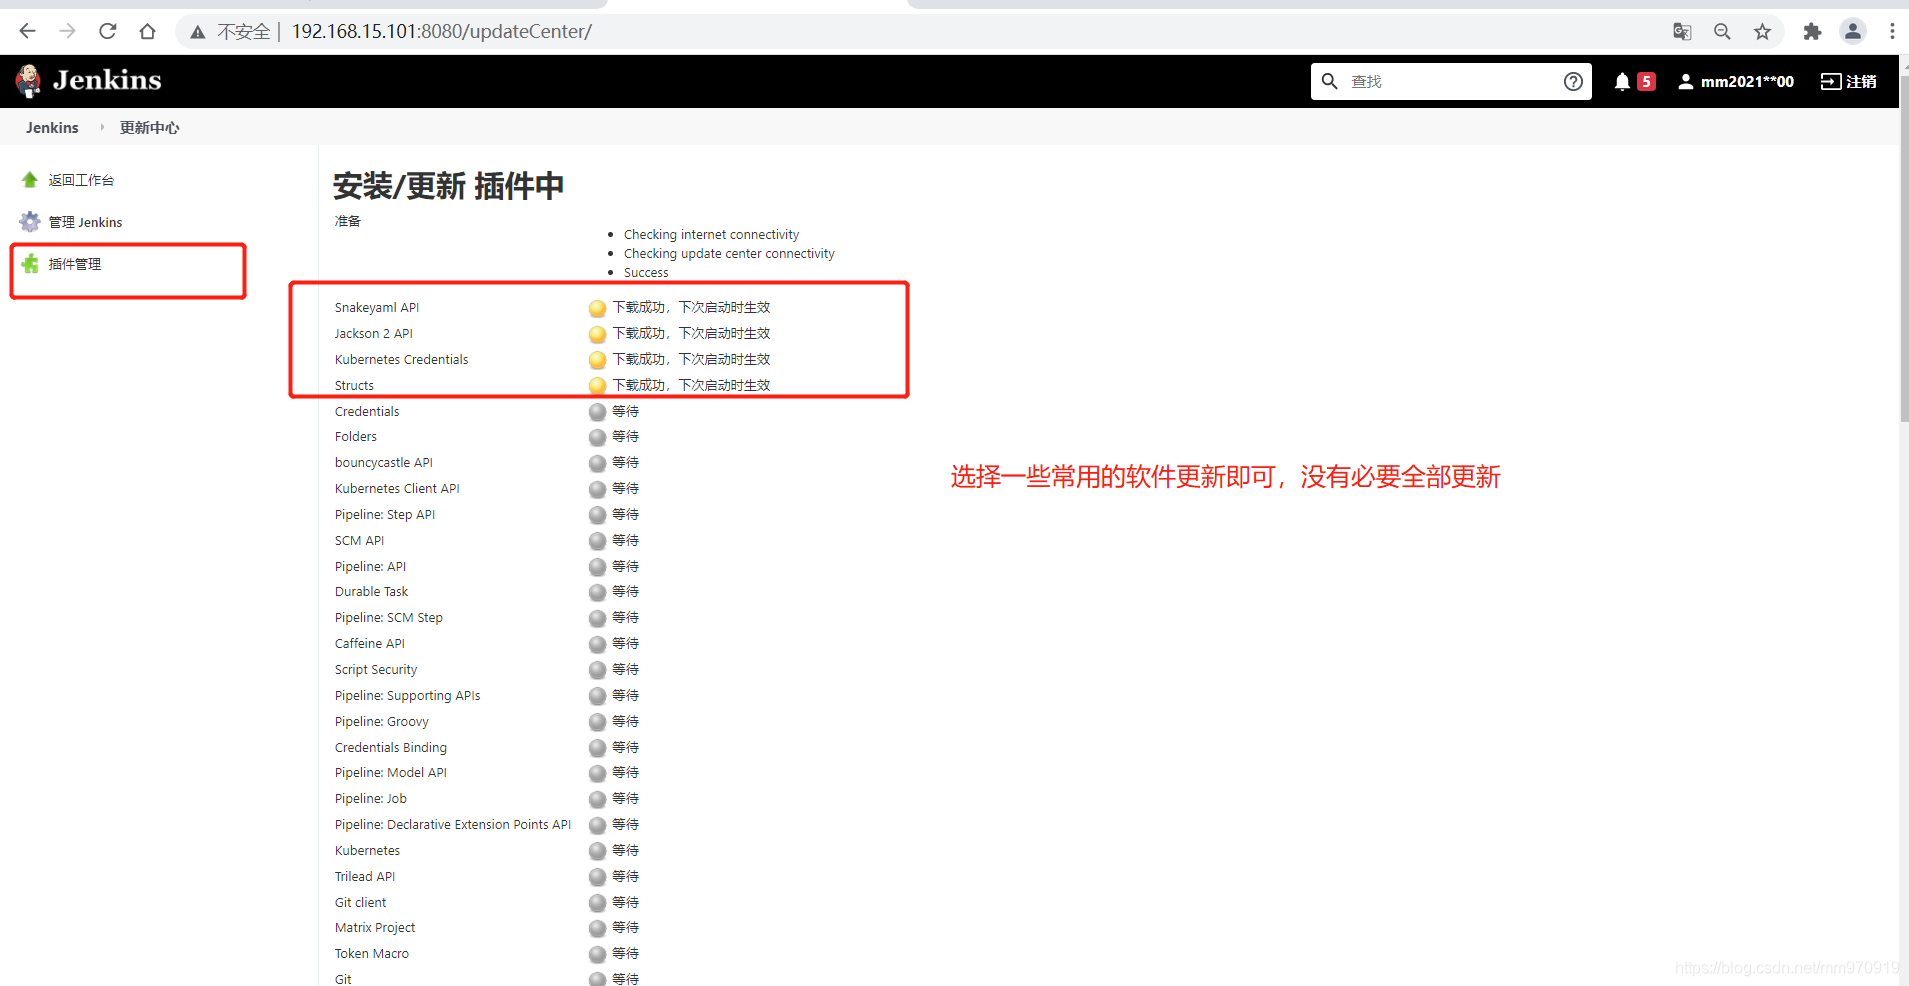This screenshot has width=1909, height=986.
Task: Click the Token Macro entry
Action: pos(372,954)
